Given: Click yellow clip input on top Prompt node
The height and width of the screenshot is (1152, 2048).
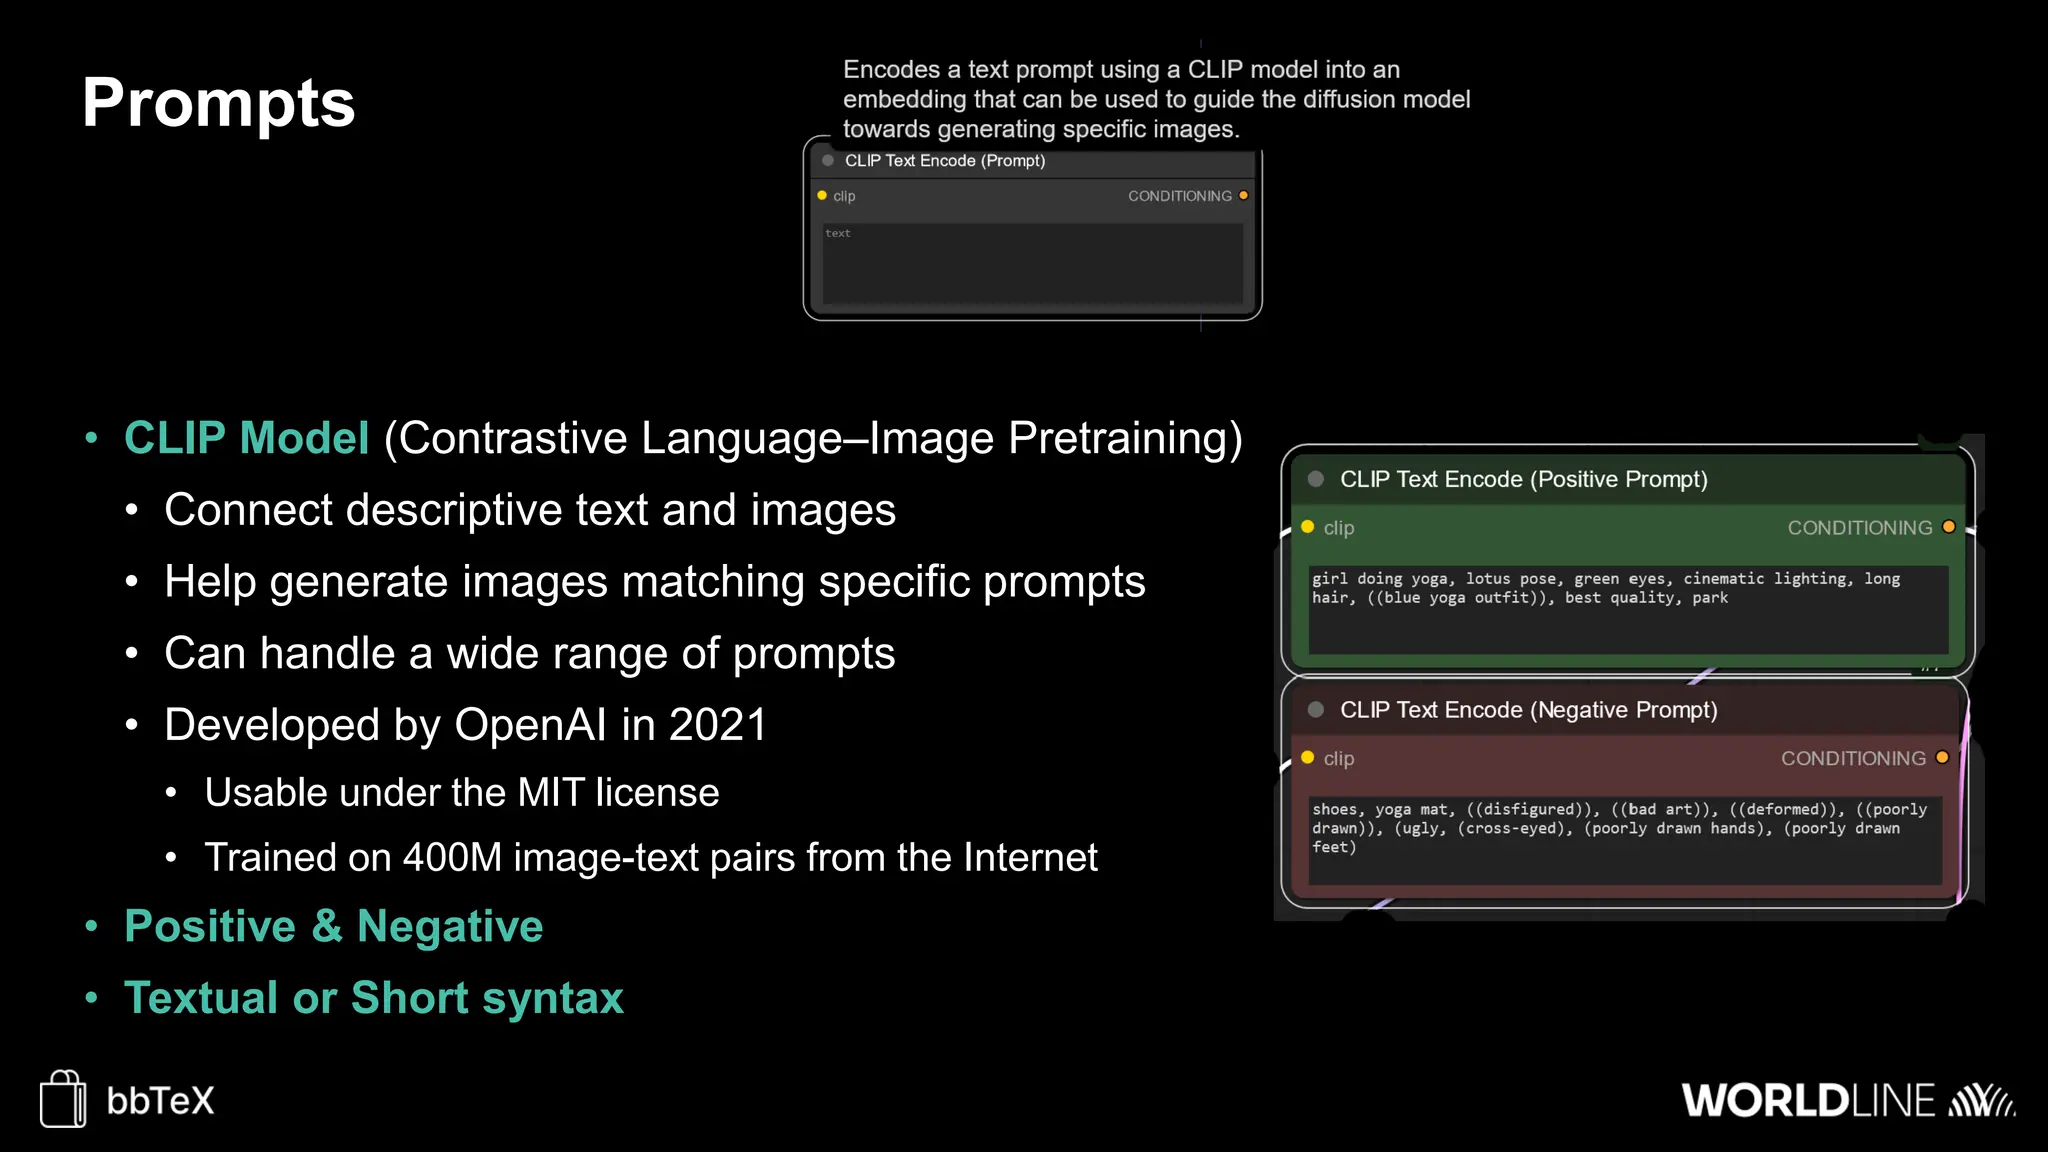Looking at the screenshot, I should (822, 196).
